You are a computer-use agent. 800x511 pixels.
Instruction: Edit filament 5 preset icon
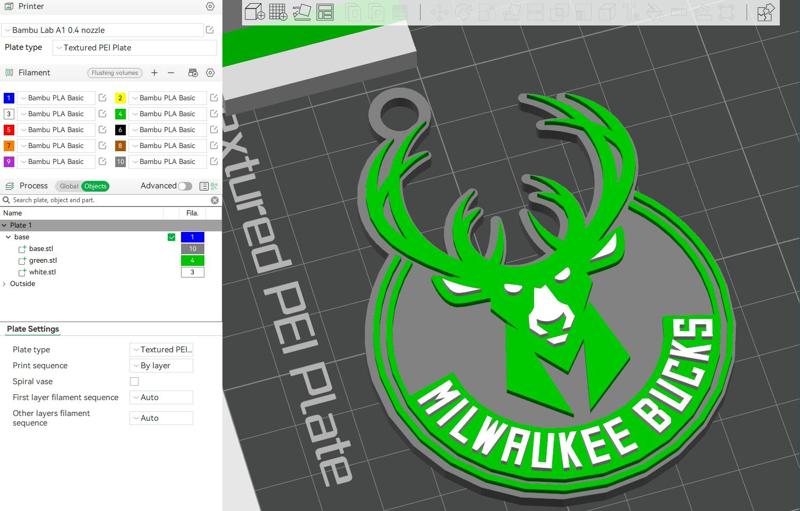coord(102,130)
